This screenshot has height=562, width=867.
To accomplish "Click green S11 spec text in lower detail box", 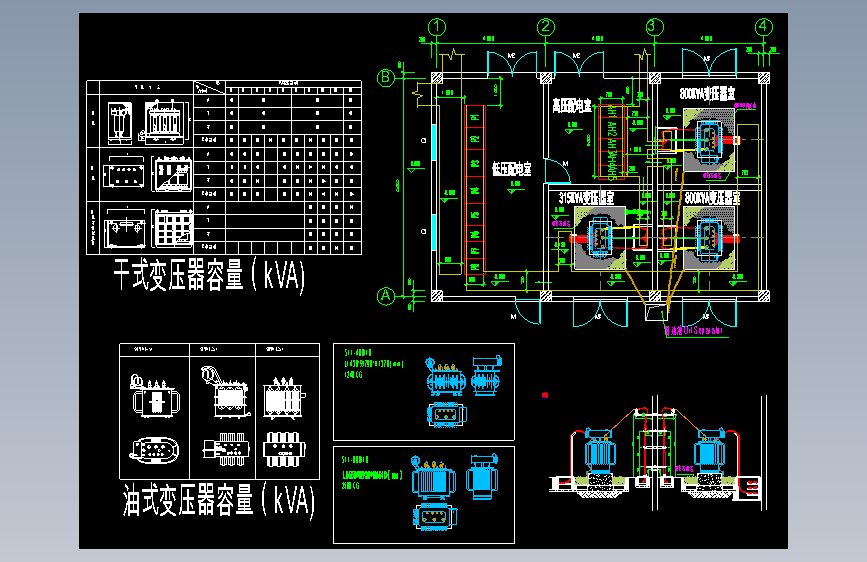I will pos(372,472).
